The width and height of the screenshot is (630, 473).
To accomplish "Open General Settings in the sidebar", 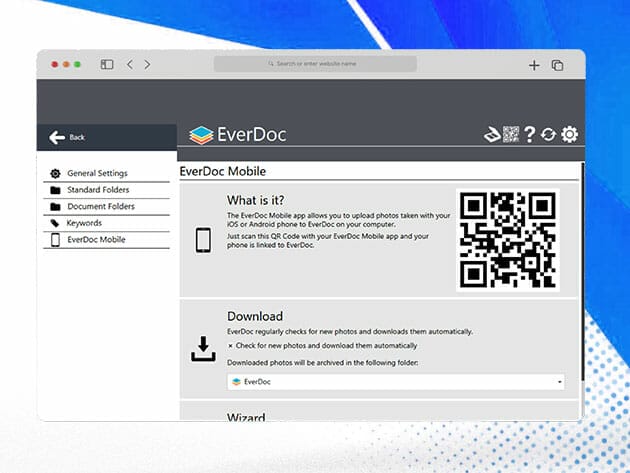I will point(97,174).
